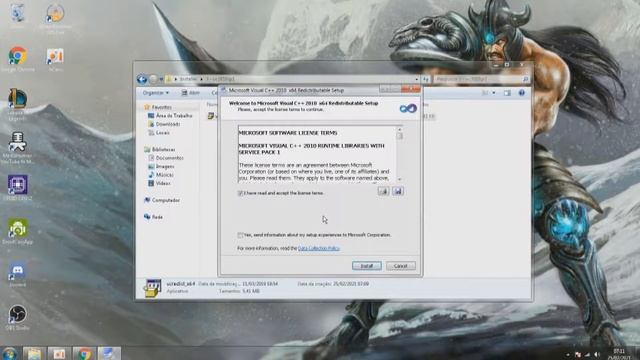
Task: Select Área de Trabalho in the sidebar
Action: [x=170, y=116]
